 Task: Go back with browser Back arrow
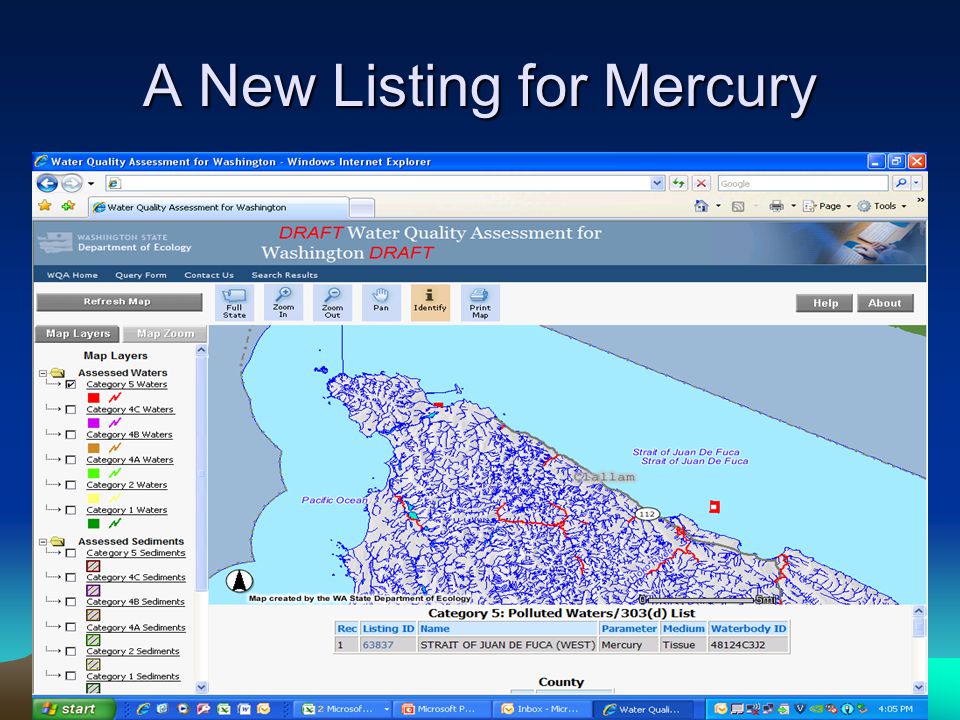coord(47,183)
